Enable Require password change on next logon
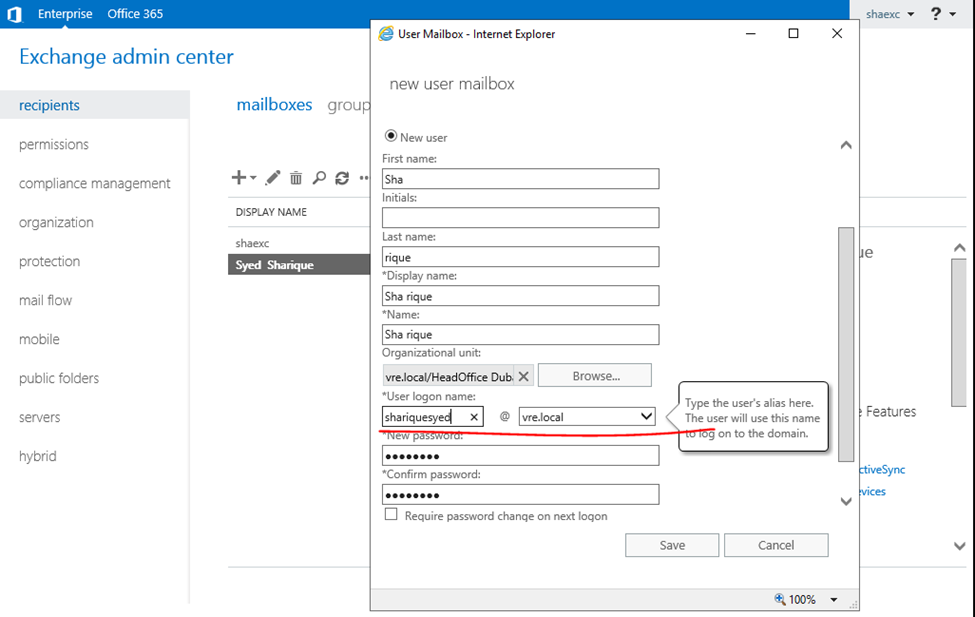This screenshot has height=617, width=975. click(x=392, y=515)
